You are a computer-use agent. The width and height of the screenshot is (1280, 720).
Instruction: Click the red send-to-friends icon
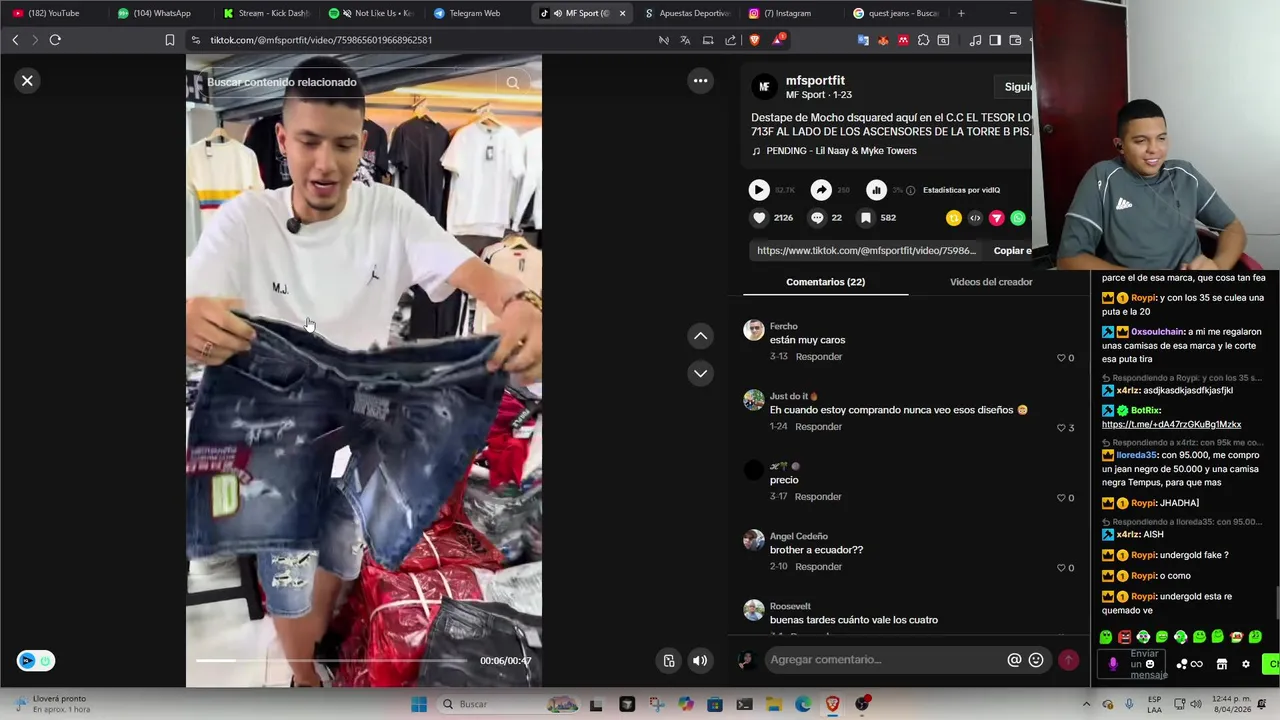coord(997,218)
